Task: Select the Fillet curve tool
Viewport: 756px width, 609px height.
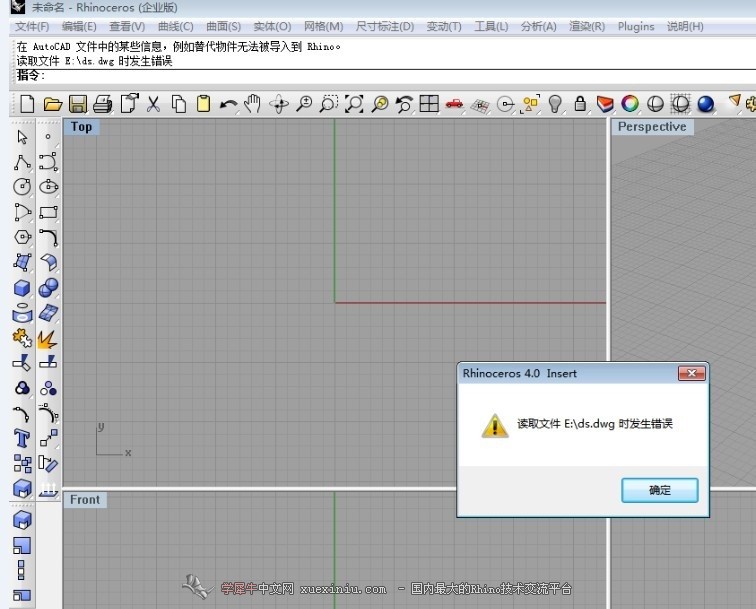Action: pyautogui.click(x=48, y=238)
